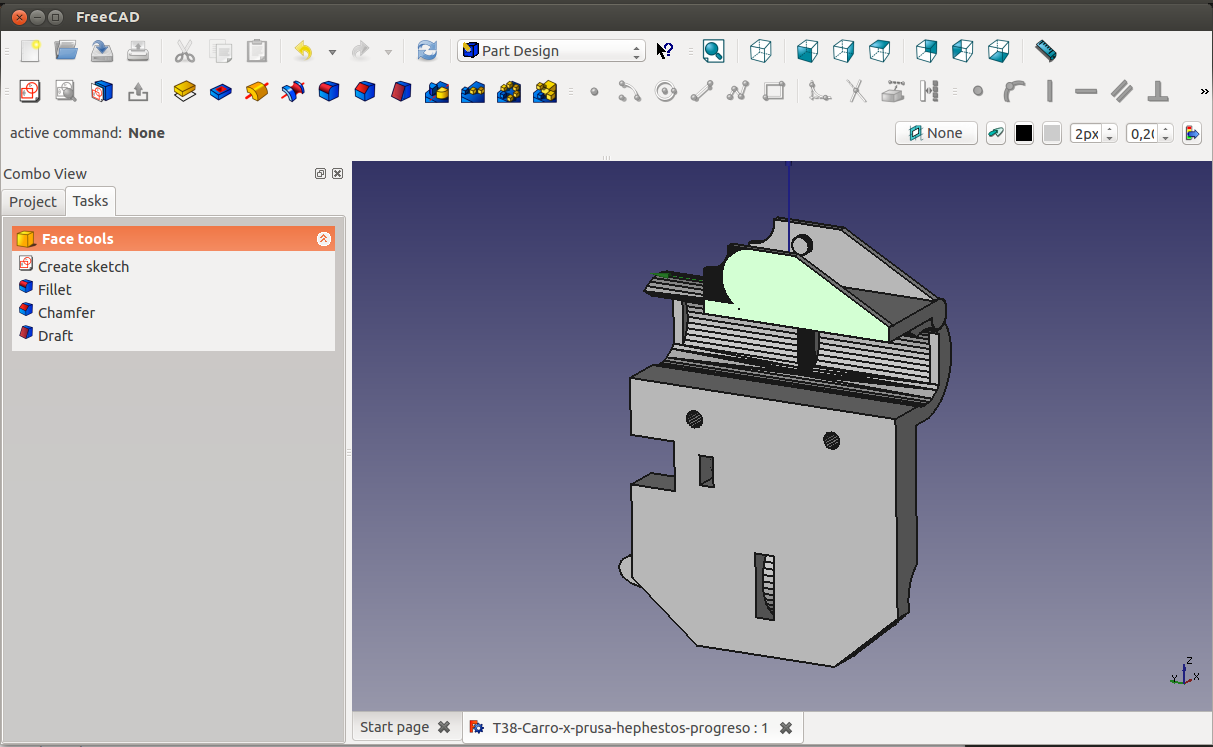
Task: Toggle the None working plane button
Action: [x=936, y=133]
